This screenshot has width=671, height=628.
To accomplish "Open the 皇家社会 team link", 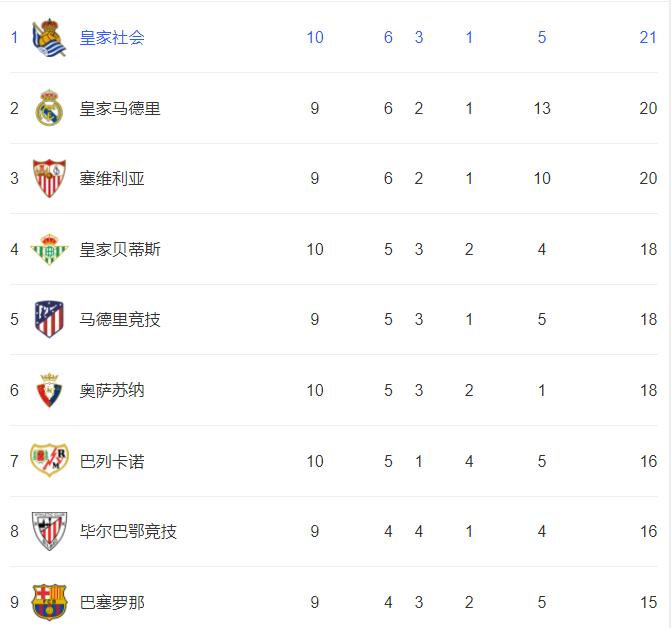I will (112, 38).
